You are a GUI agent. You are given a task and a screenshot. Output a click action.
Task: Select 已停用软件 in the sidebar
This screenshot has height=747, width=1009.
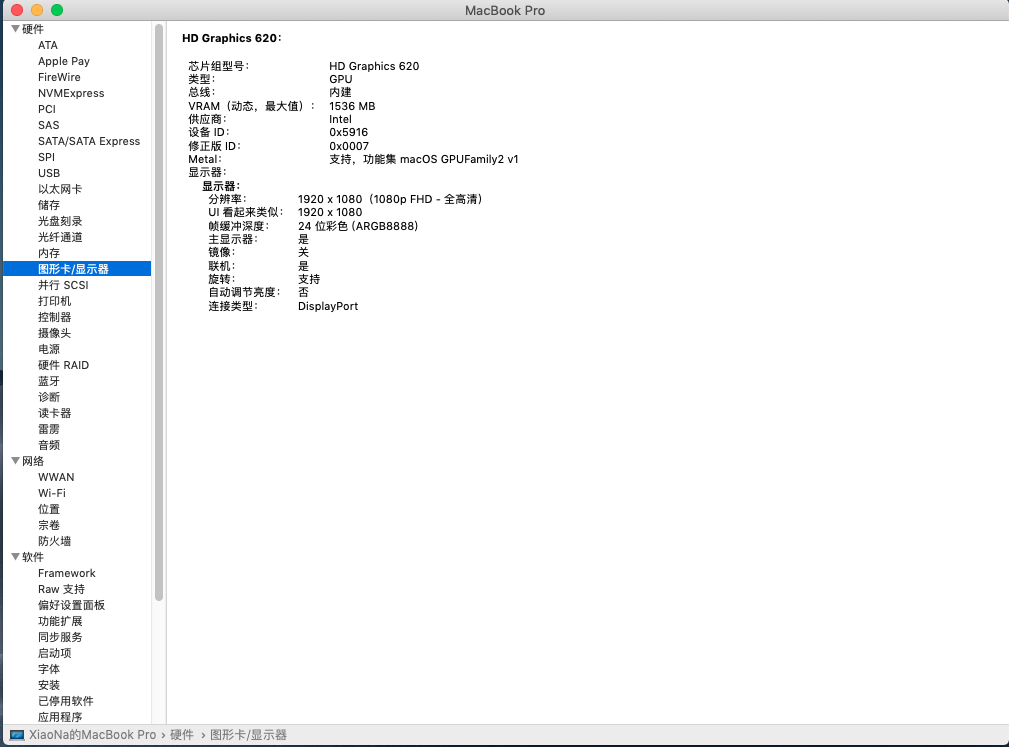(x=66, y=701)
